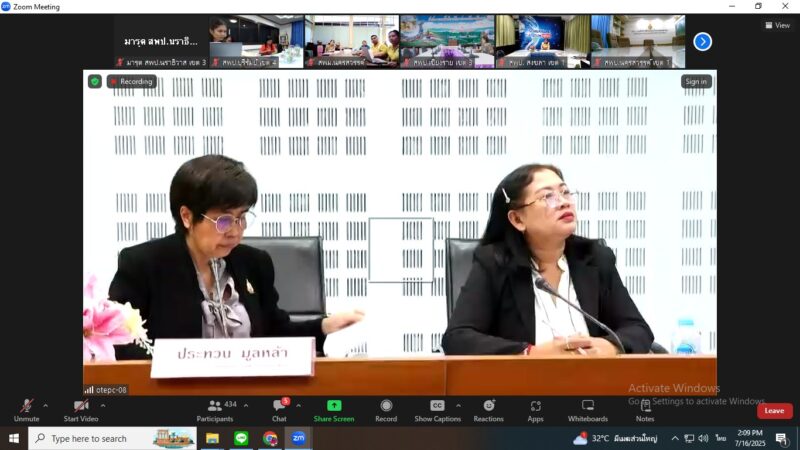Open the Reactions menu

coord(488,409)
